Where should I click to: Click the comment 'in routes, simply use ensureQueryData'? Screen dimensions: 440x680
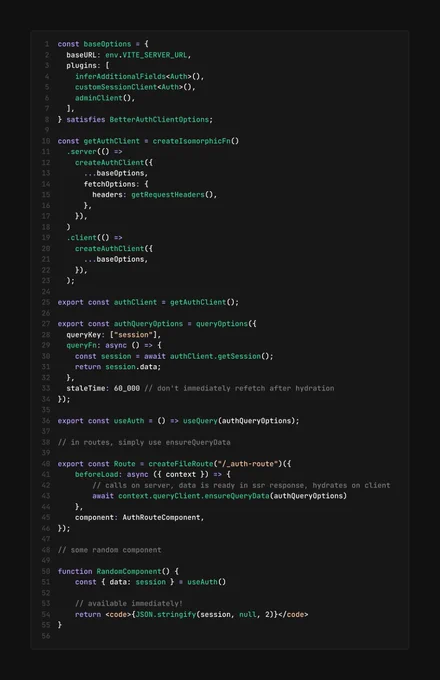(144, 442)
